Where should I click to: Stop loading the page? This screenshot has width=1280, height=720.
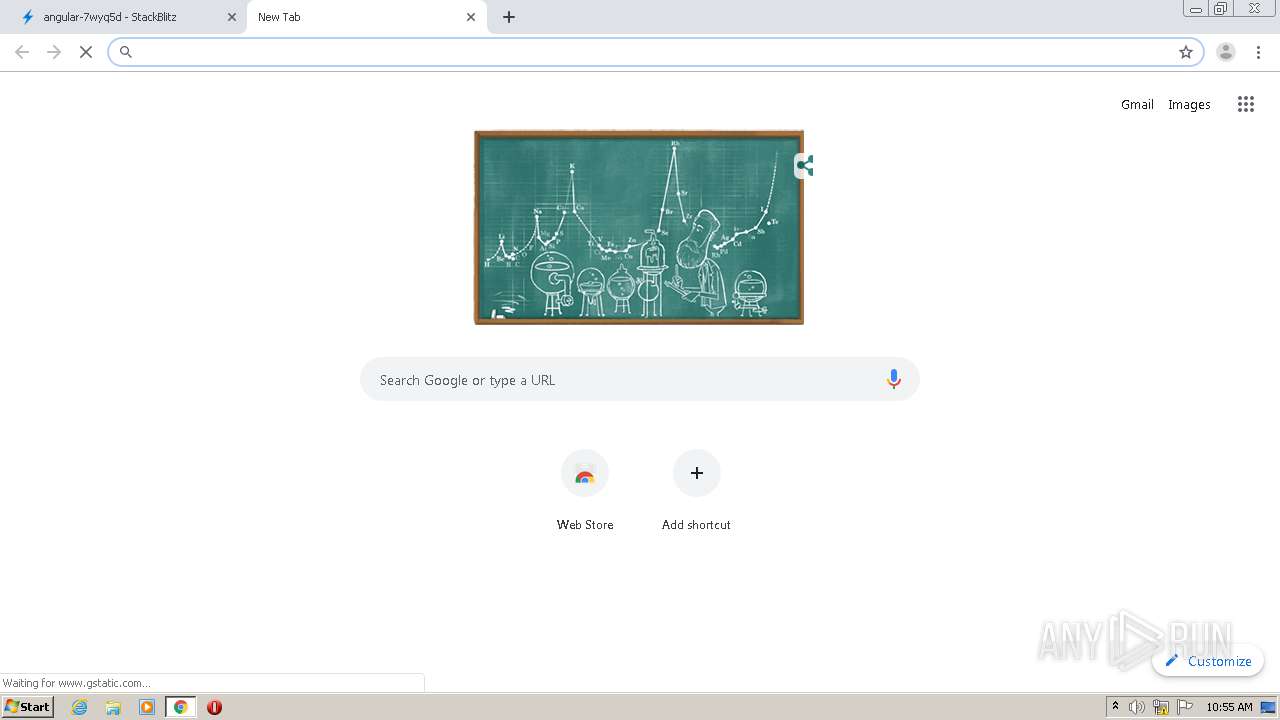[86, 52]
